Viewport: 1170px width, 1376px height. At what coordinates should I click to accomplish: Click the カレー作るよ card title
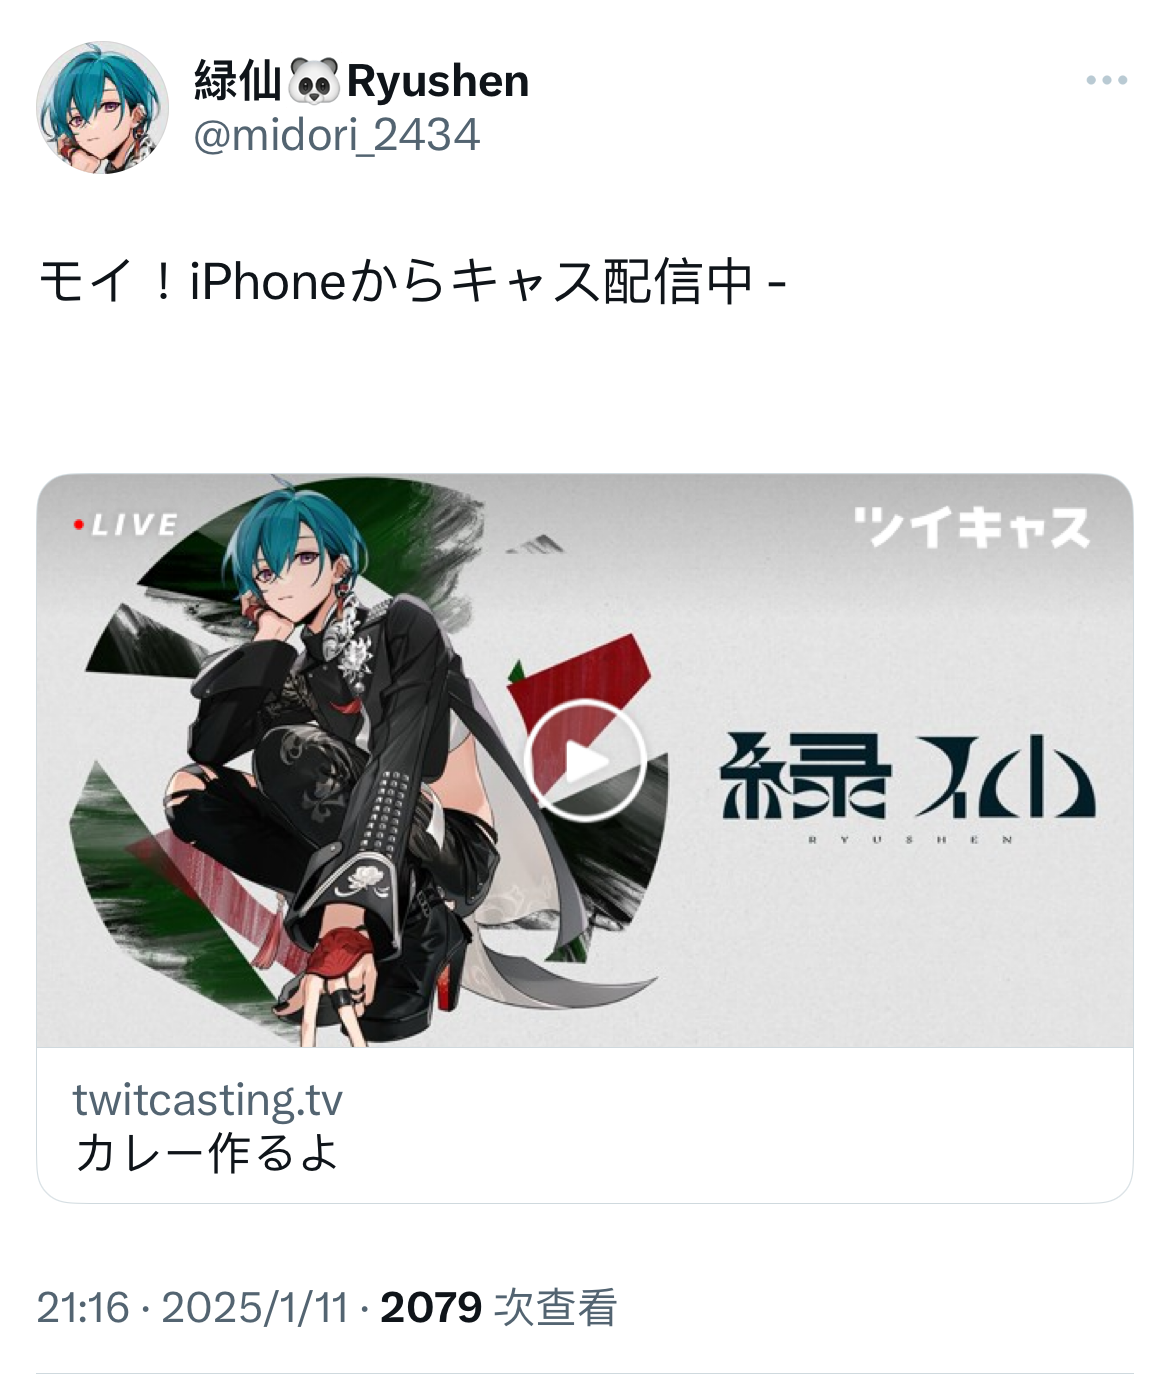coord(207,1152)
